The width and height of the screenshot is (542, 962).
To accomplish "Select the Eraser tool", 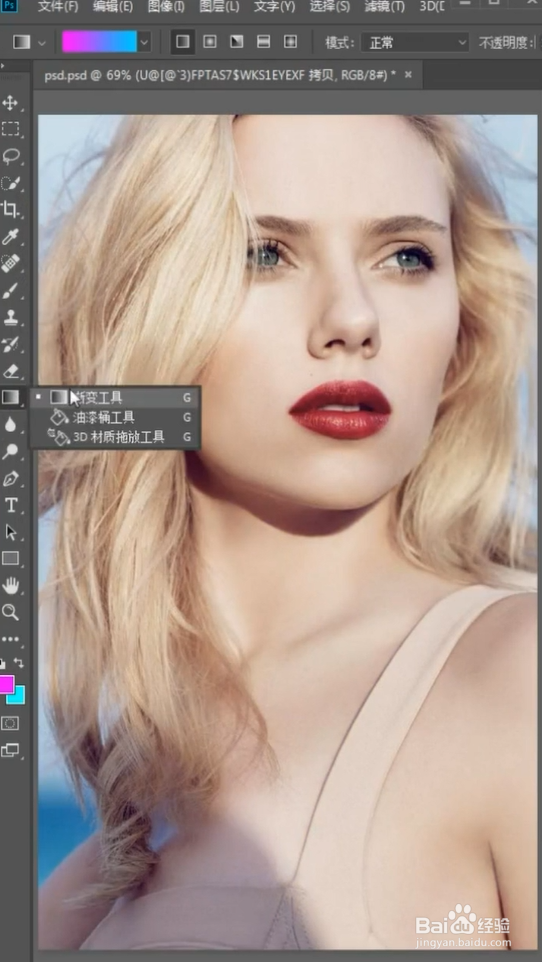I will point(10,371).
